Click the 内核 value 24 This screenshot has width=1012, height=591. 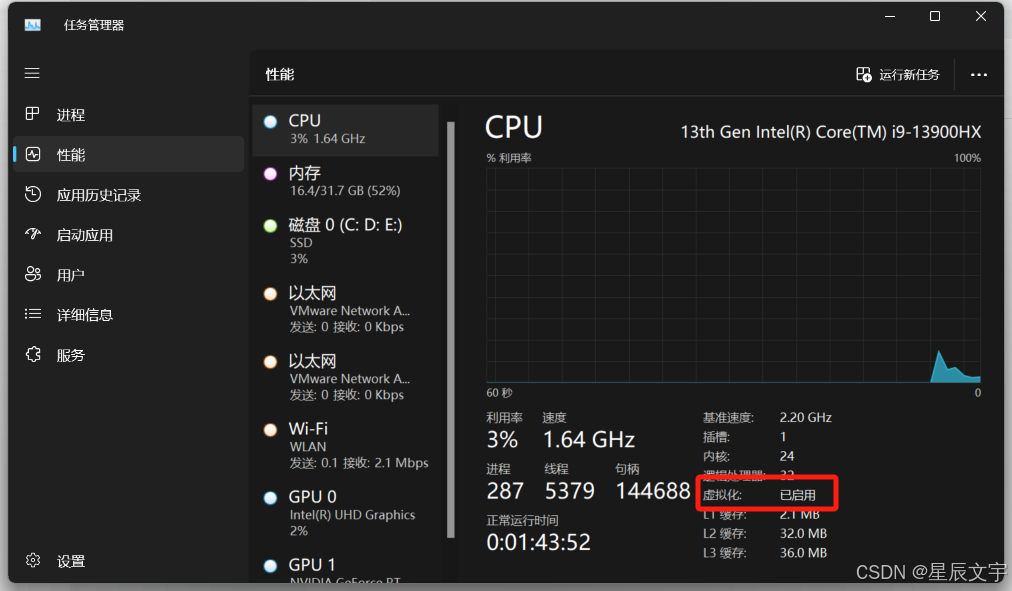pos(787,456)
